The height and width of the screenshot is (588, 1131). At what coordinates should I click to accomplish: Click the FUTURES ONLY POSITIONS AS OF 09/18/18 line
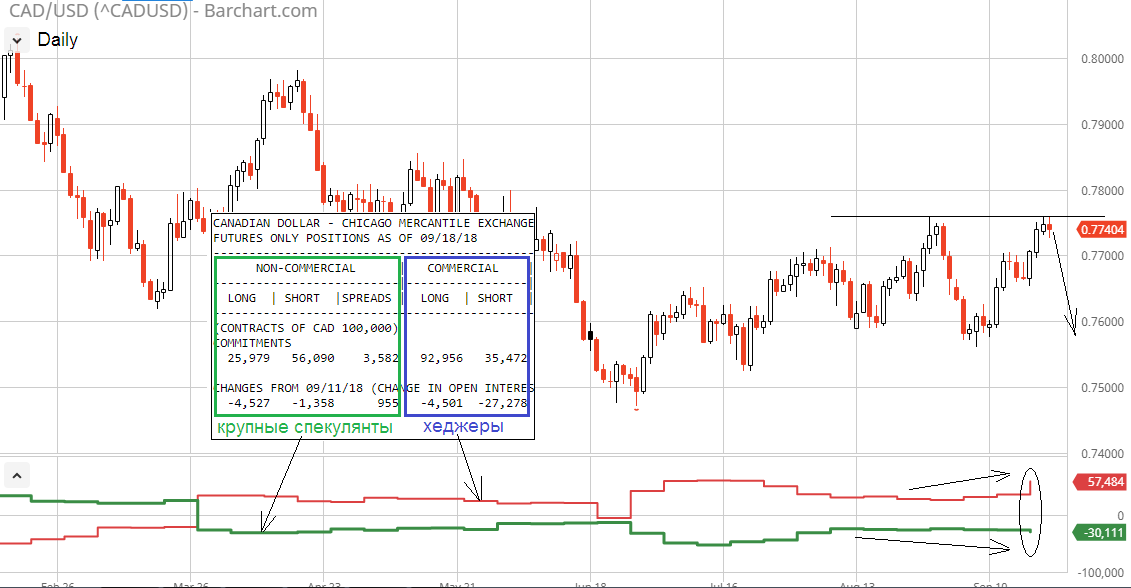point(345,238)
